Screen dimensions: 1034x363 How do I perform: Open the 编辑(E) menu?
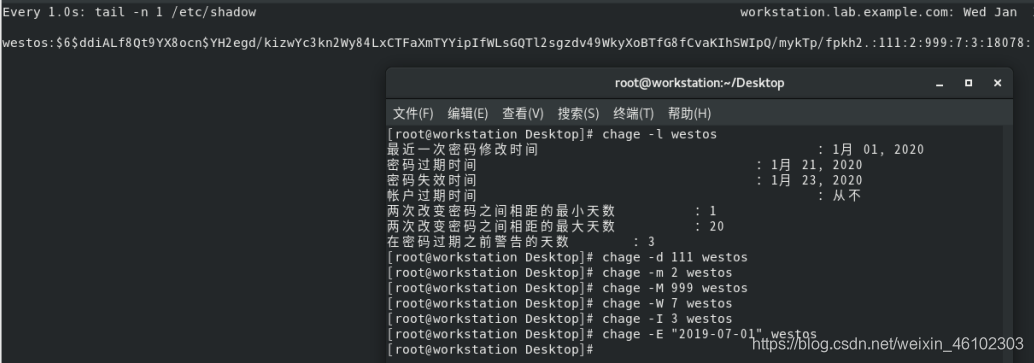pos(468,114)
